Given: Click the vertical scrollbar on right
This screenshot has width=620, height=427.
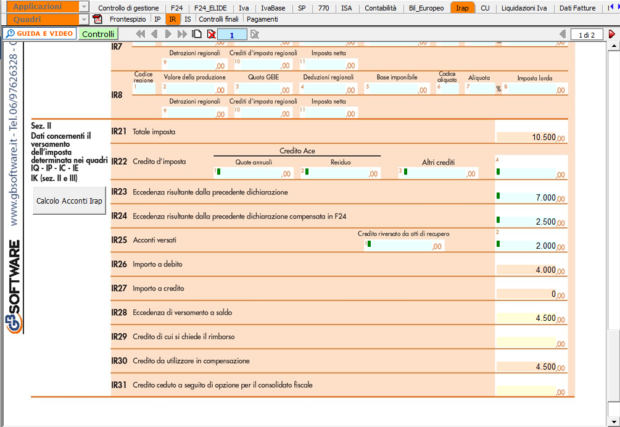Looking at the screenshot, I should pos(612,220).
